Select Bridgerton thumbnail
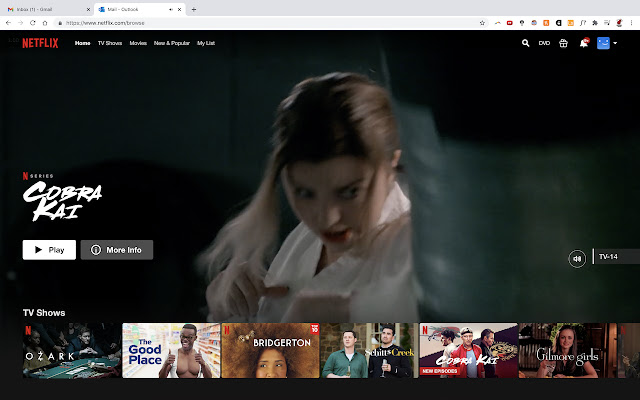 pos(270,351)
